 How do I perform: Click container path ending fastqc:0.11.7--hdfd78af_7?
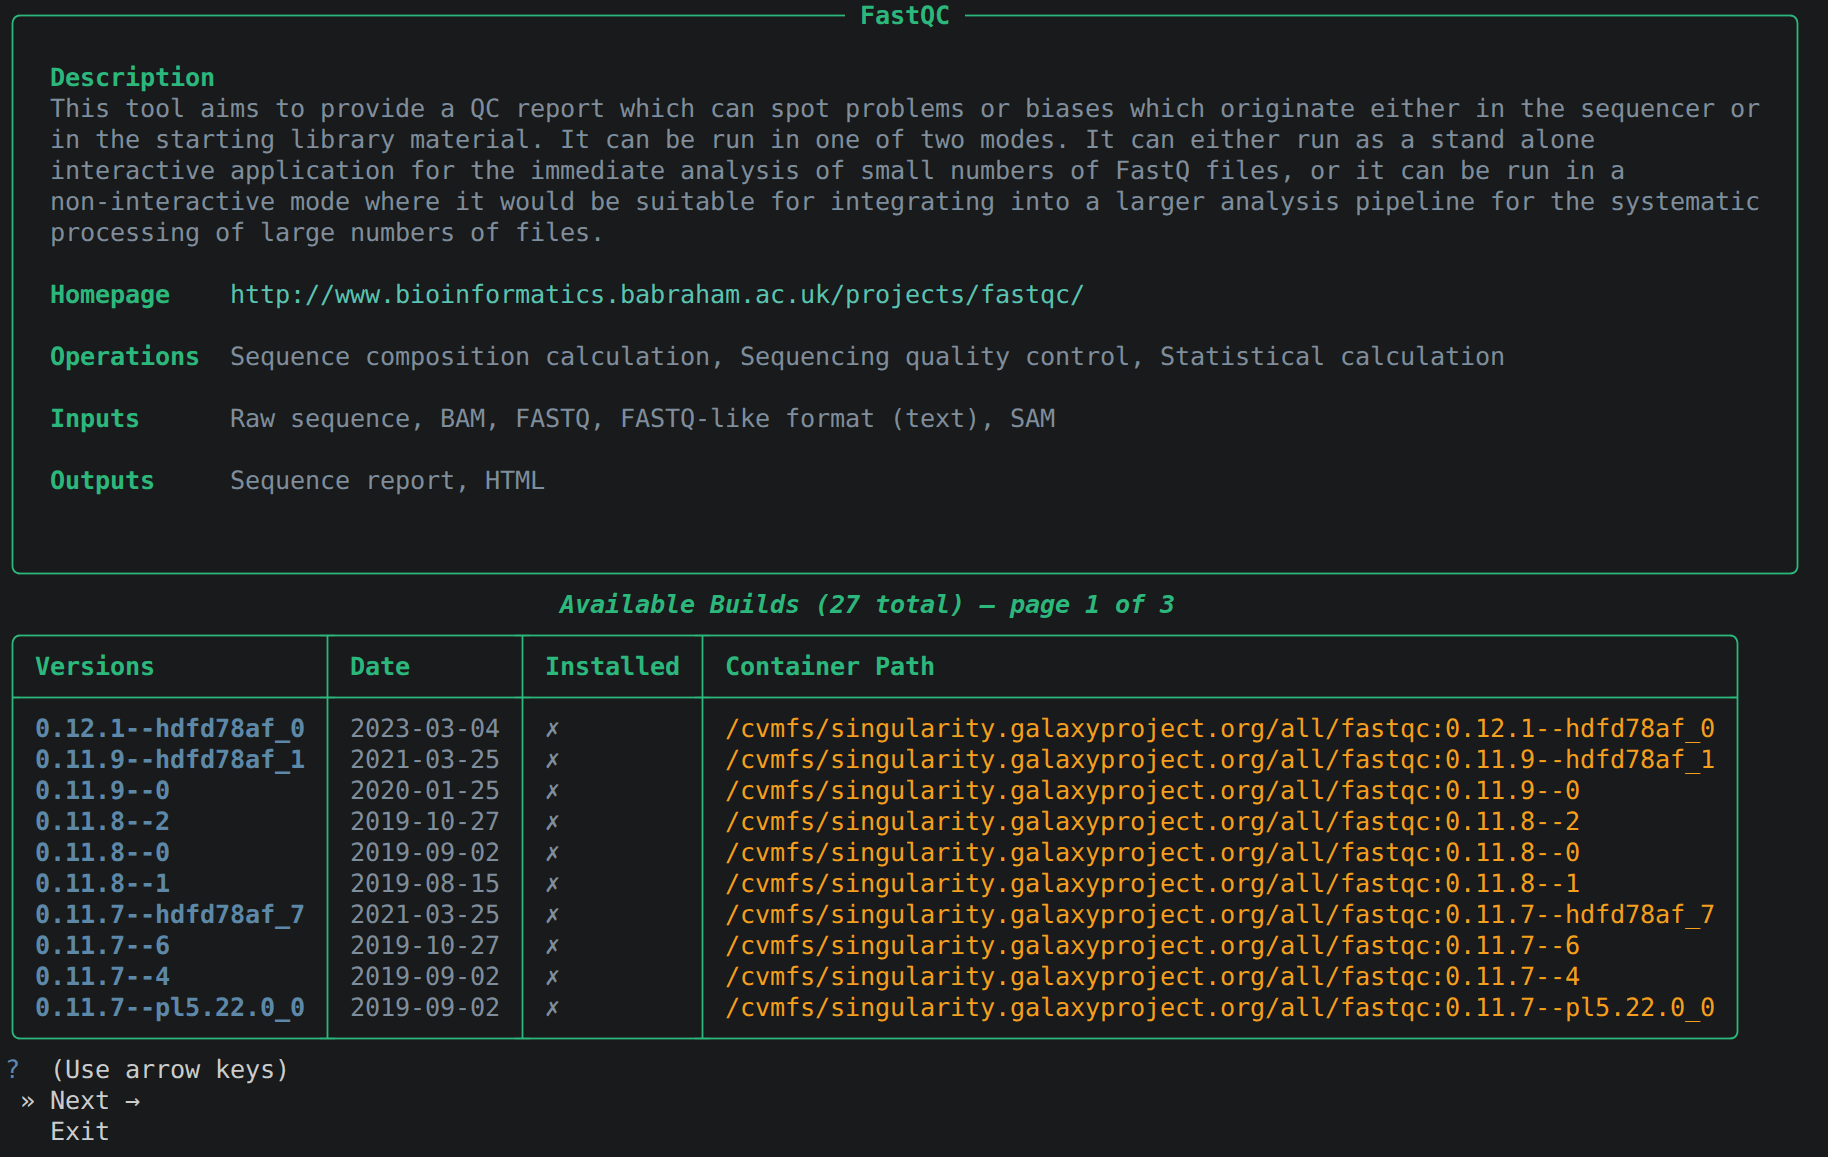(x=1220, y=915)
